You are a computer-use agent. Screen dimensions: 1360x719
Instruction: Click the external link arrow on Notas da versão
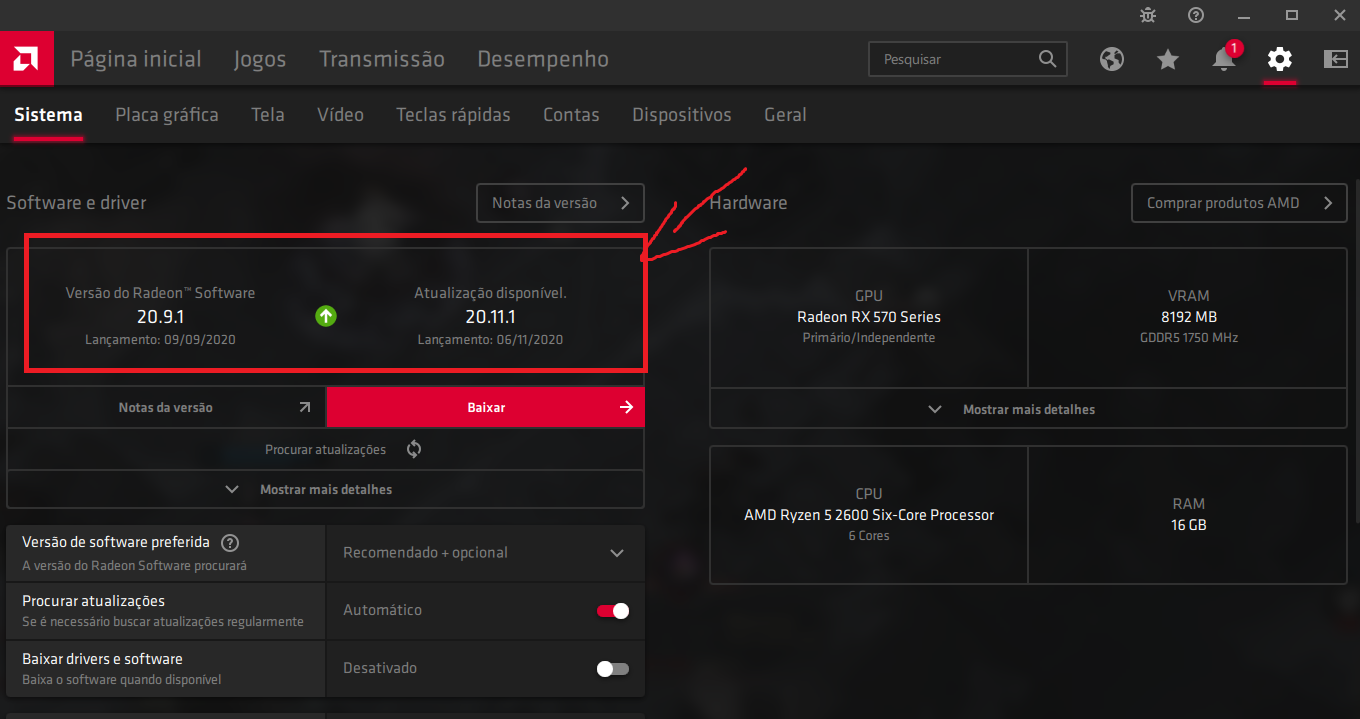coord(305,407)
